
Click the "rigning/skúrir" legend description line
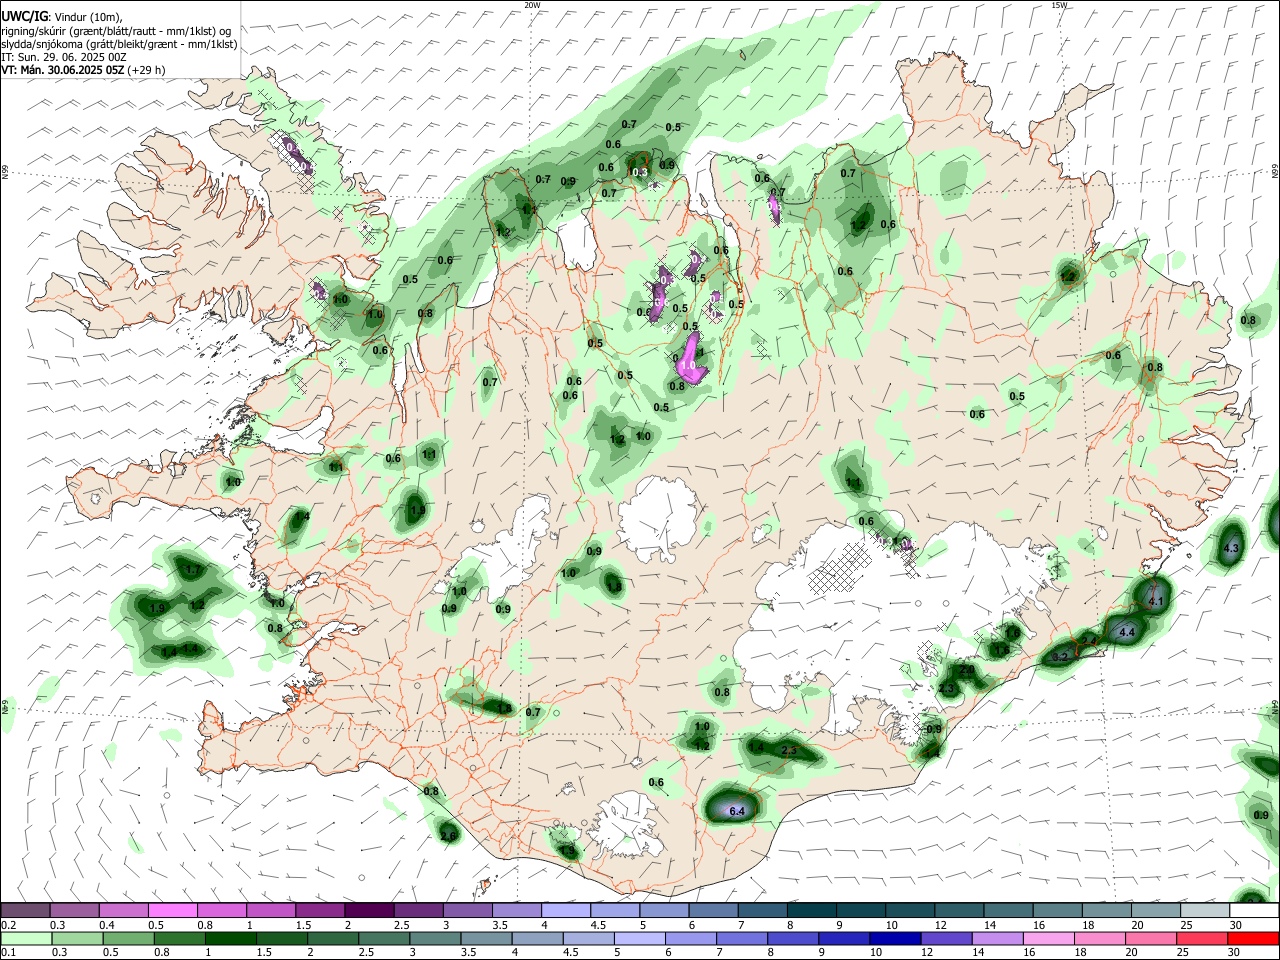pyautogui.click(x=116, y=31)
